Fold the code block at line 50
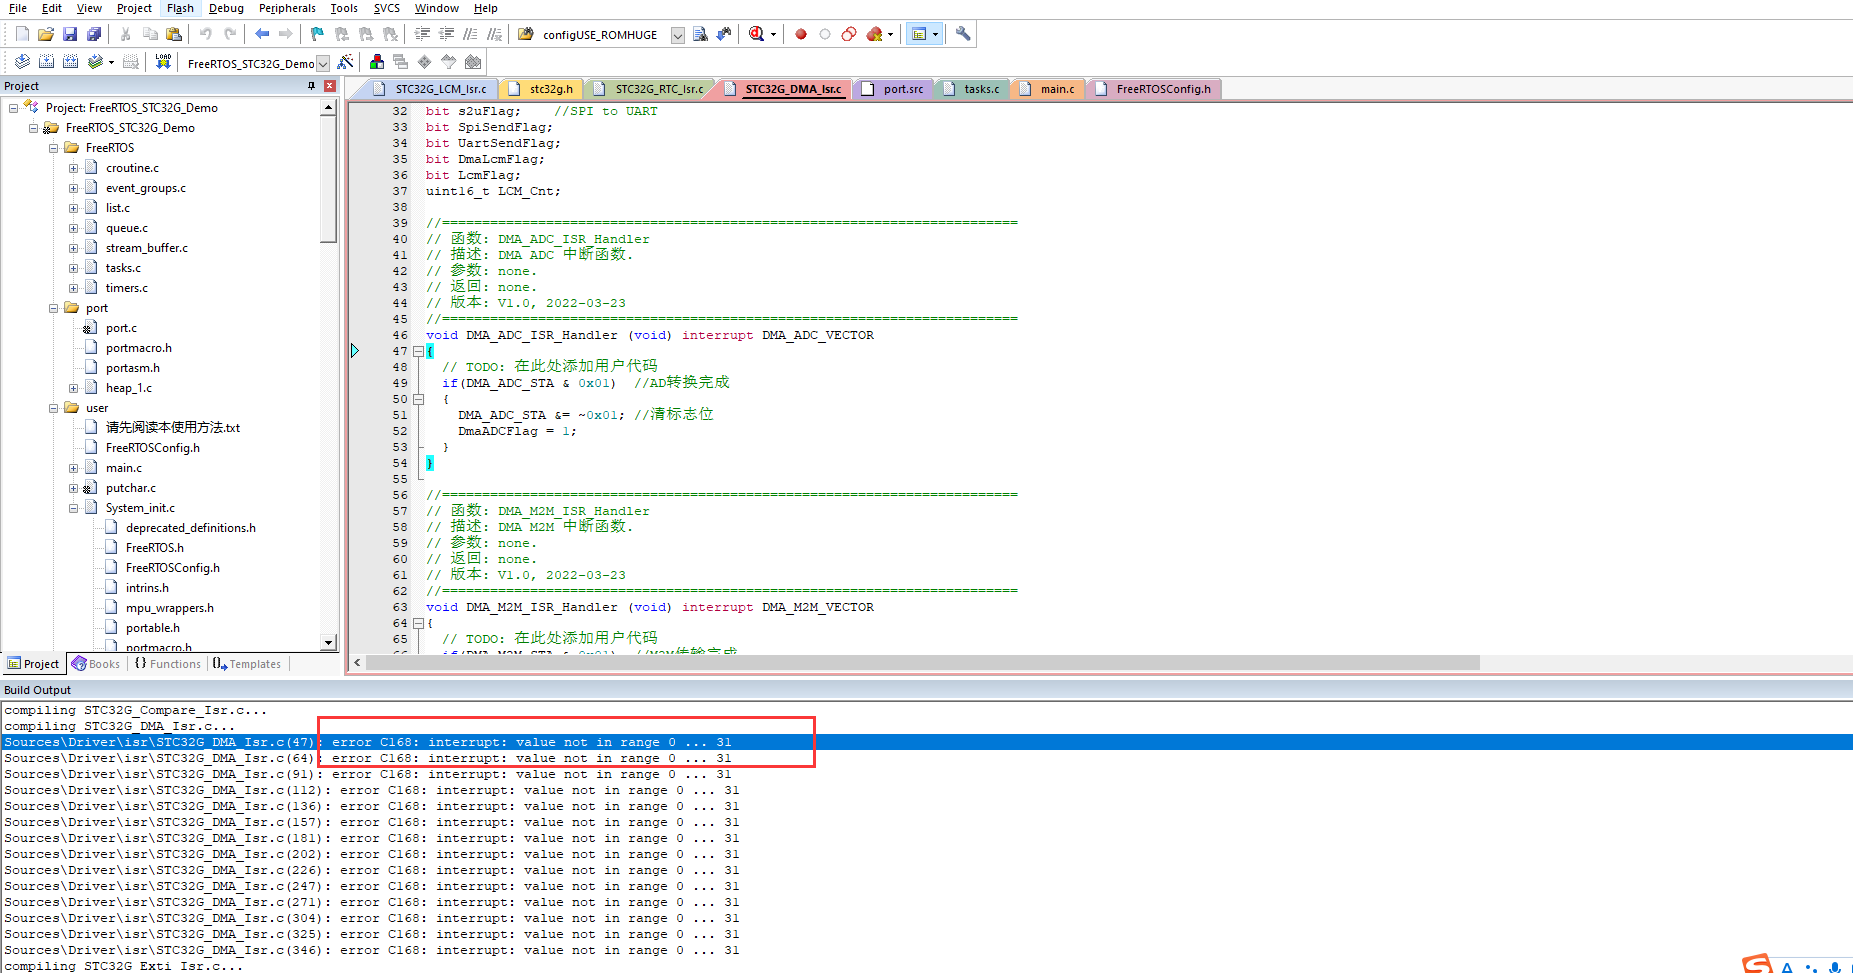This screenshot has height=973, width=1853. tap(419, 399)
